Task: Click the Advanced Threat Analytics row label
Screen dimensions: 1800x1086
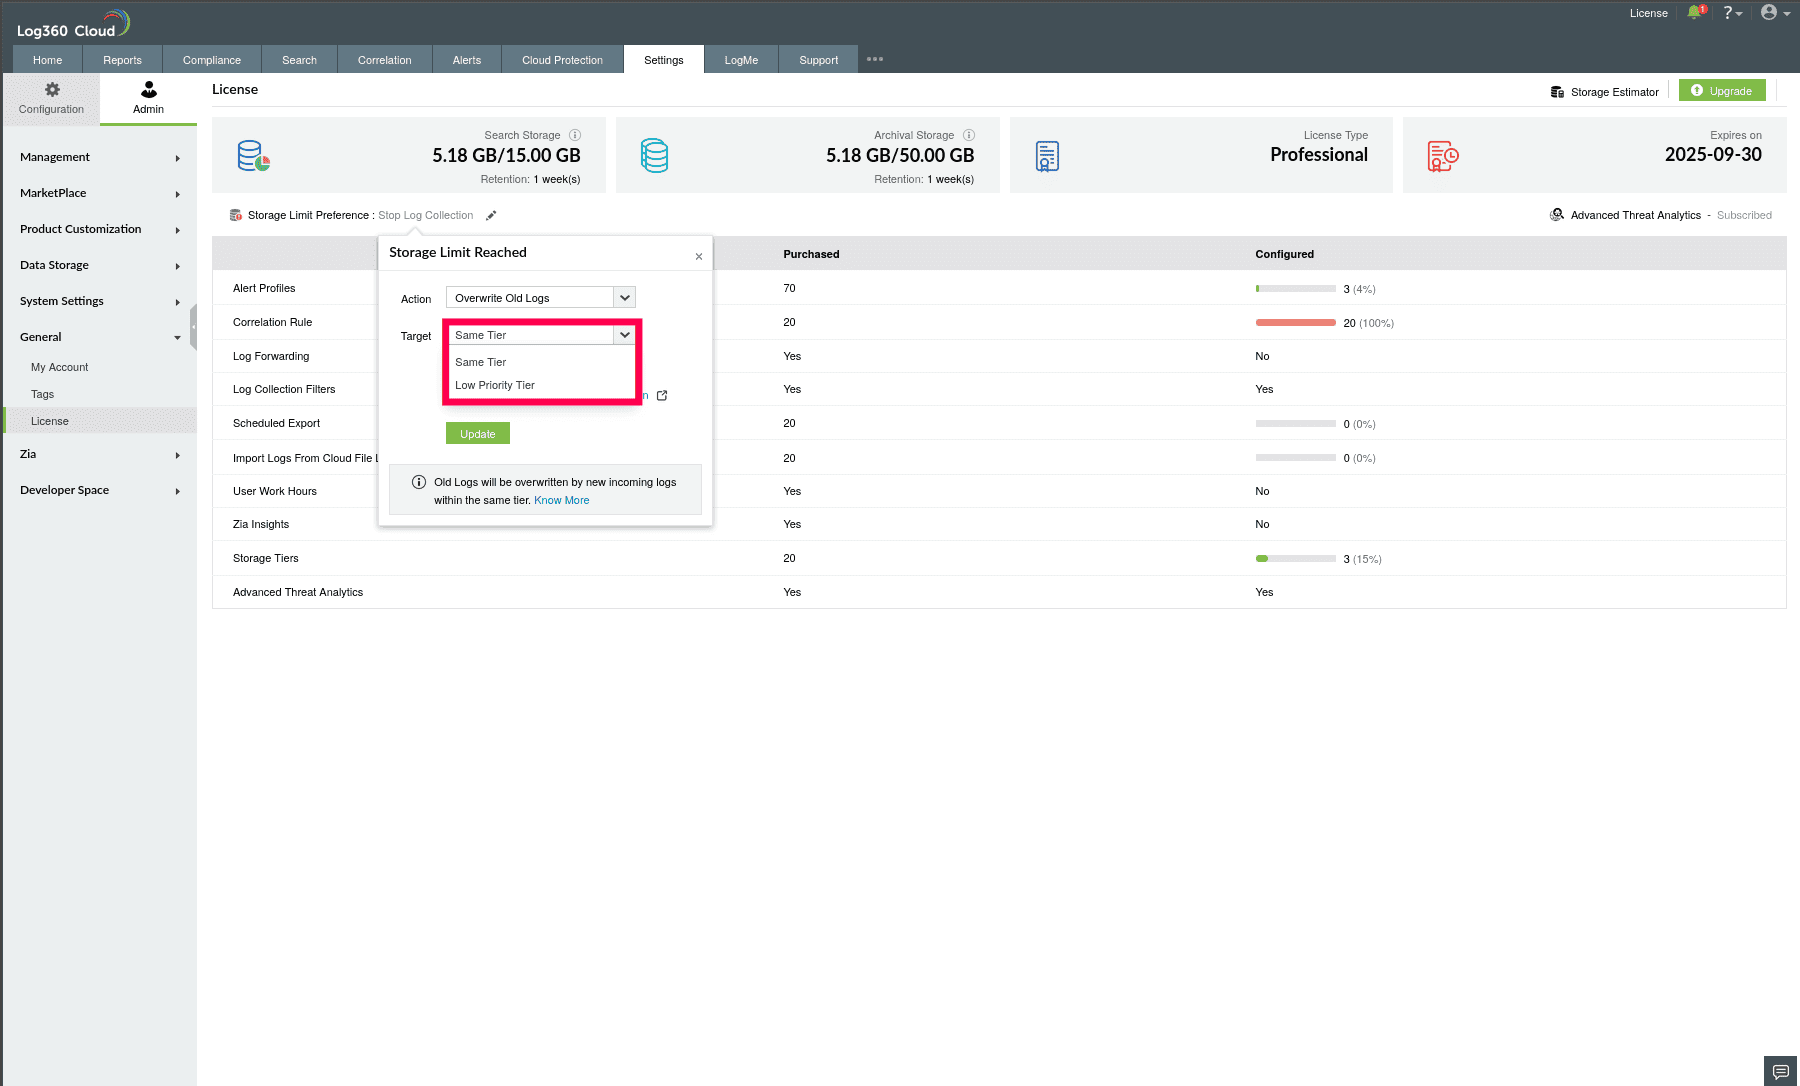Action: click(298, 592)
